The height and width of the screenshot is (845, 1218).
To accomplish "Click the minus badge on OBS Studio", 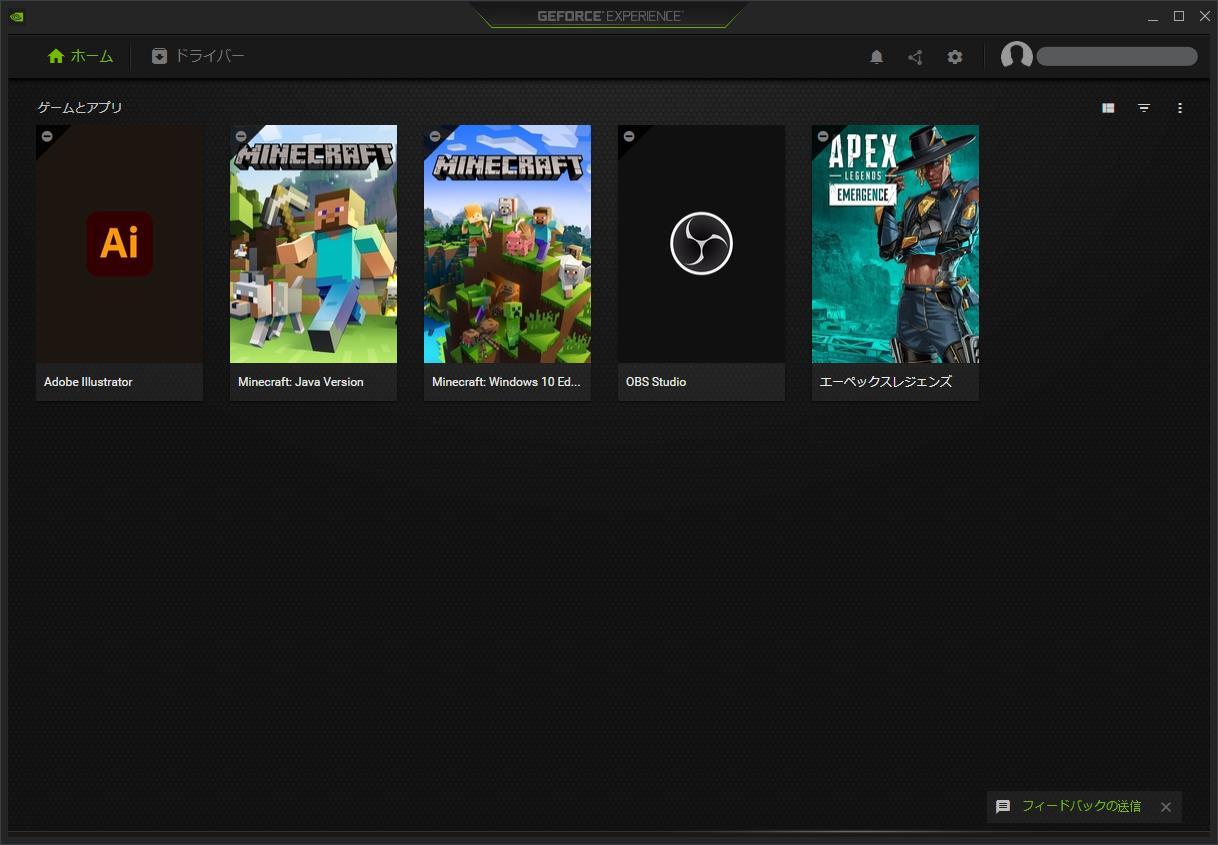I will (x=628, y=136).
